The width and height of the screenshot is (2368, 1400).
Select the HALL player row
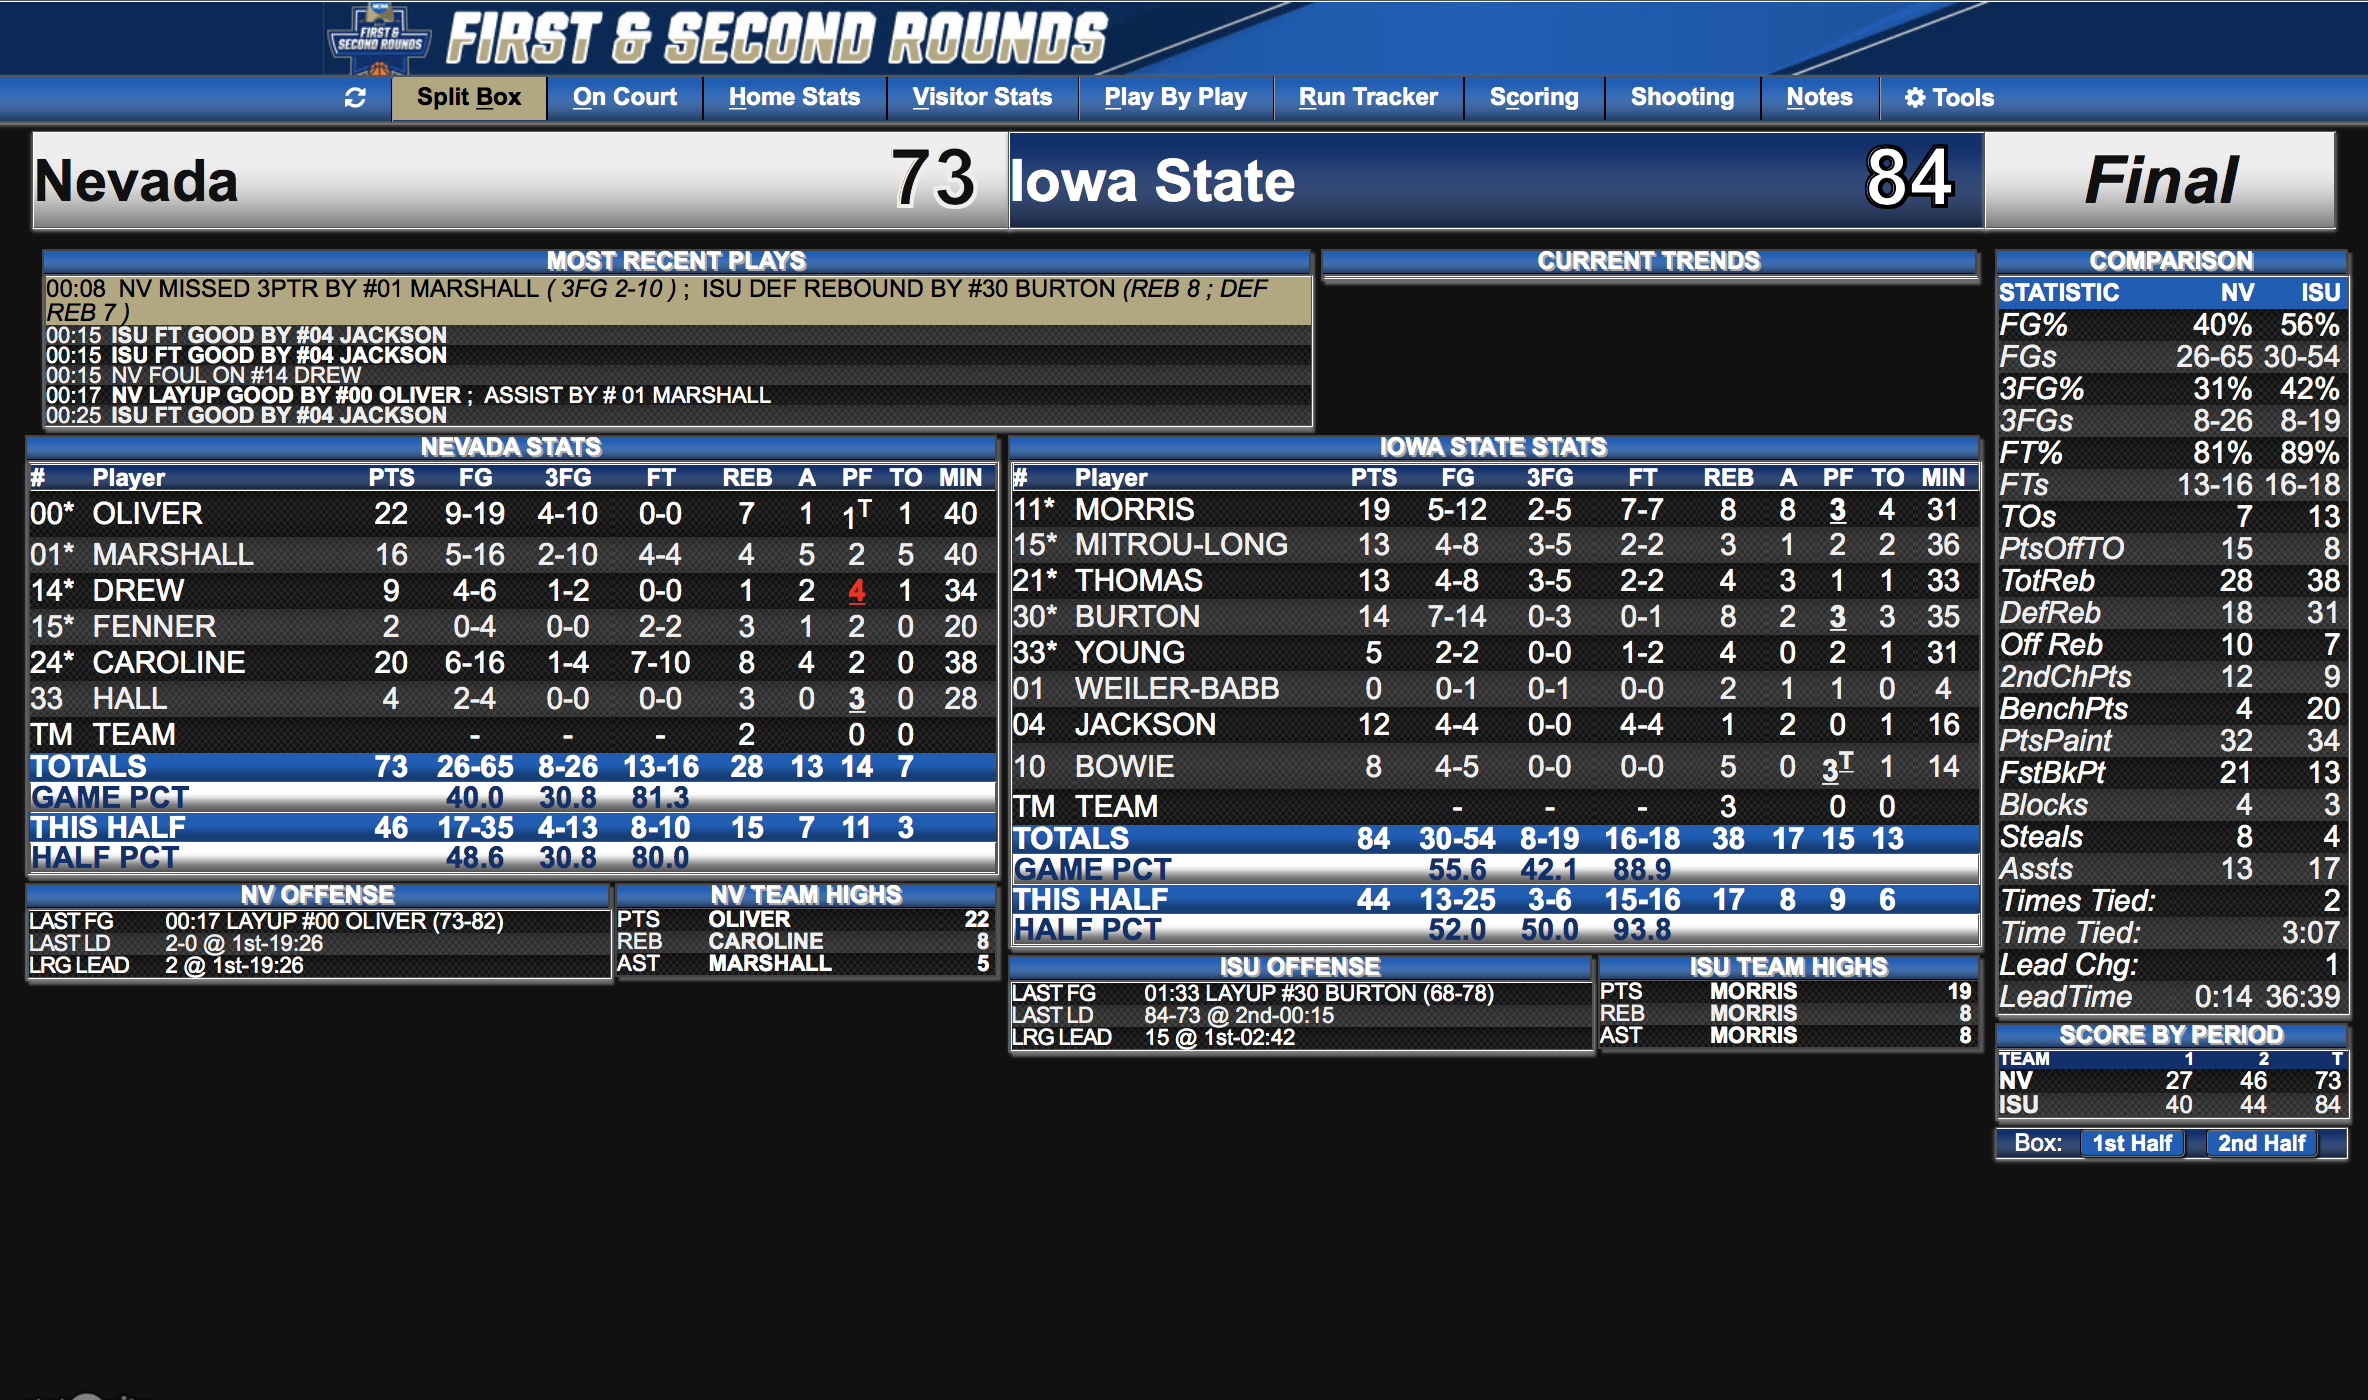coord(511,699)
